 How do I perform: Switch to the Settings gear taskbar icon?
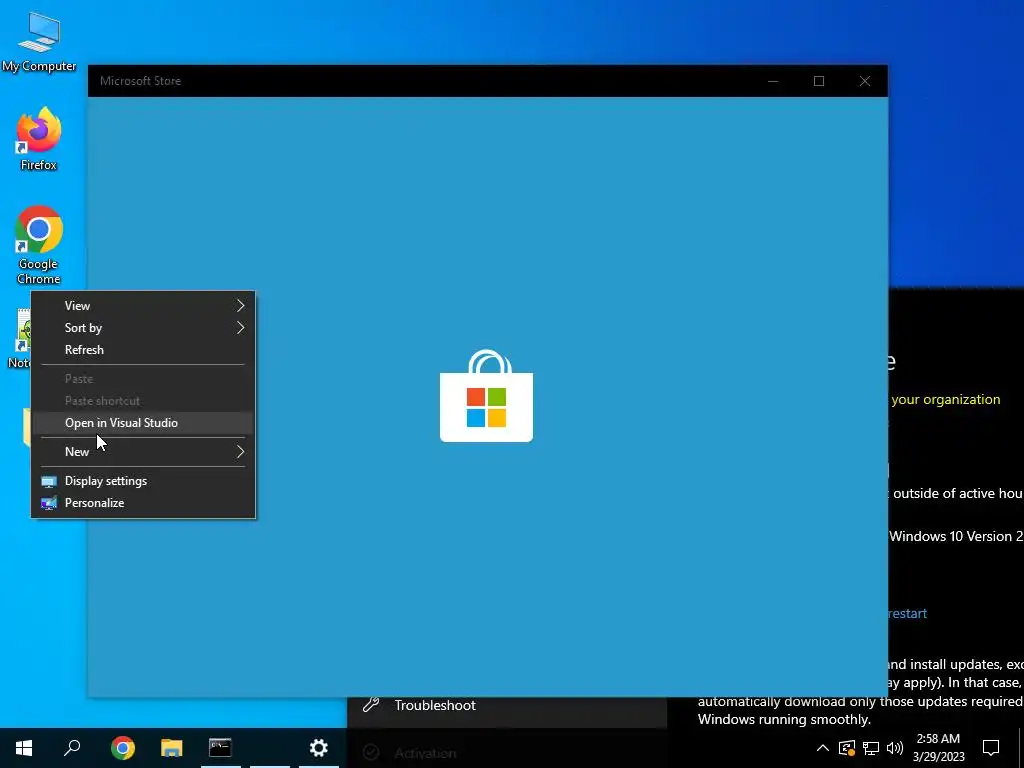tap(319, 748)
